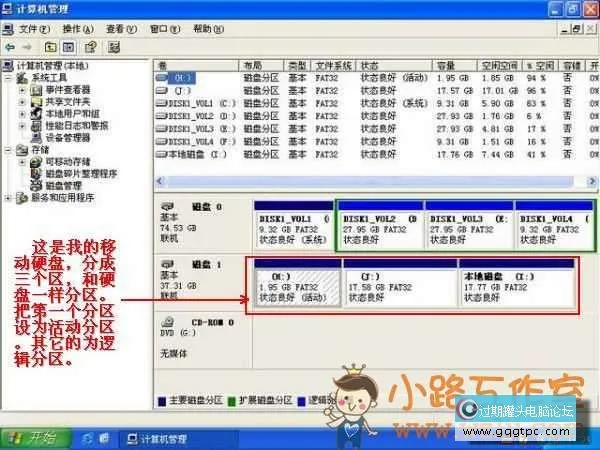600x450 pixels.
Task: Select the DISK1_VOL3 partition block
Action: click(x=469, y=225)
